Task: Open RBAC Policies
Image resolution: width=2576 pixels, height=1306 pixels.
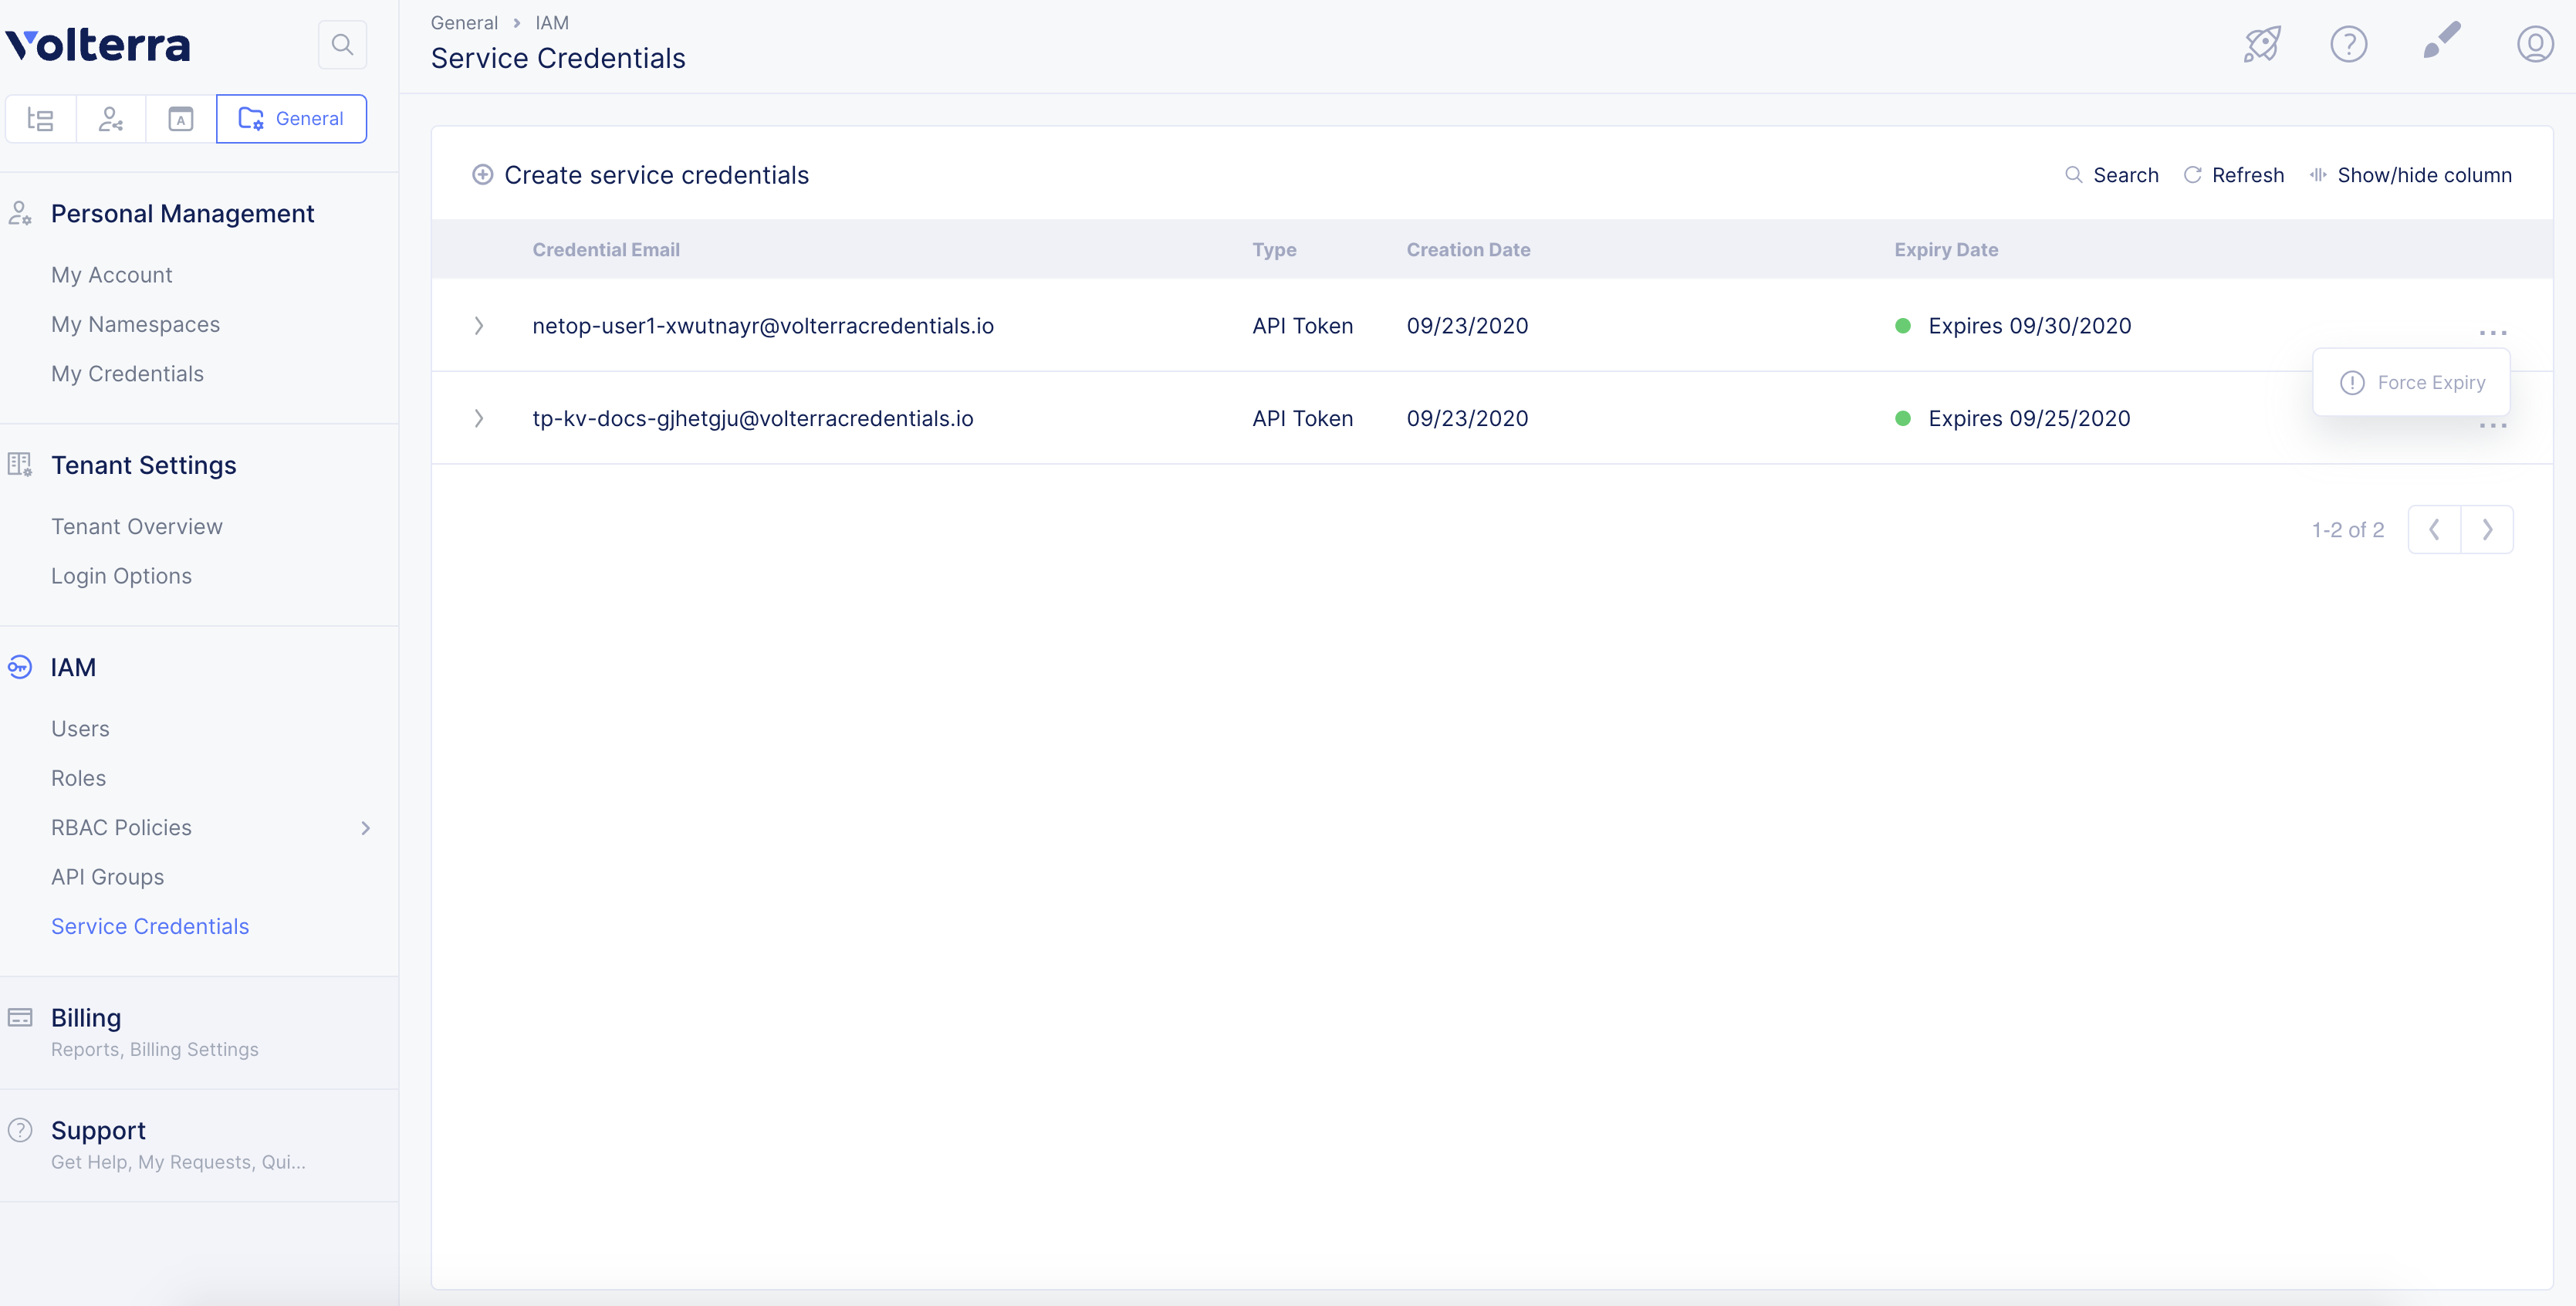Action: [x=122, y=828]
